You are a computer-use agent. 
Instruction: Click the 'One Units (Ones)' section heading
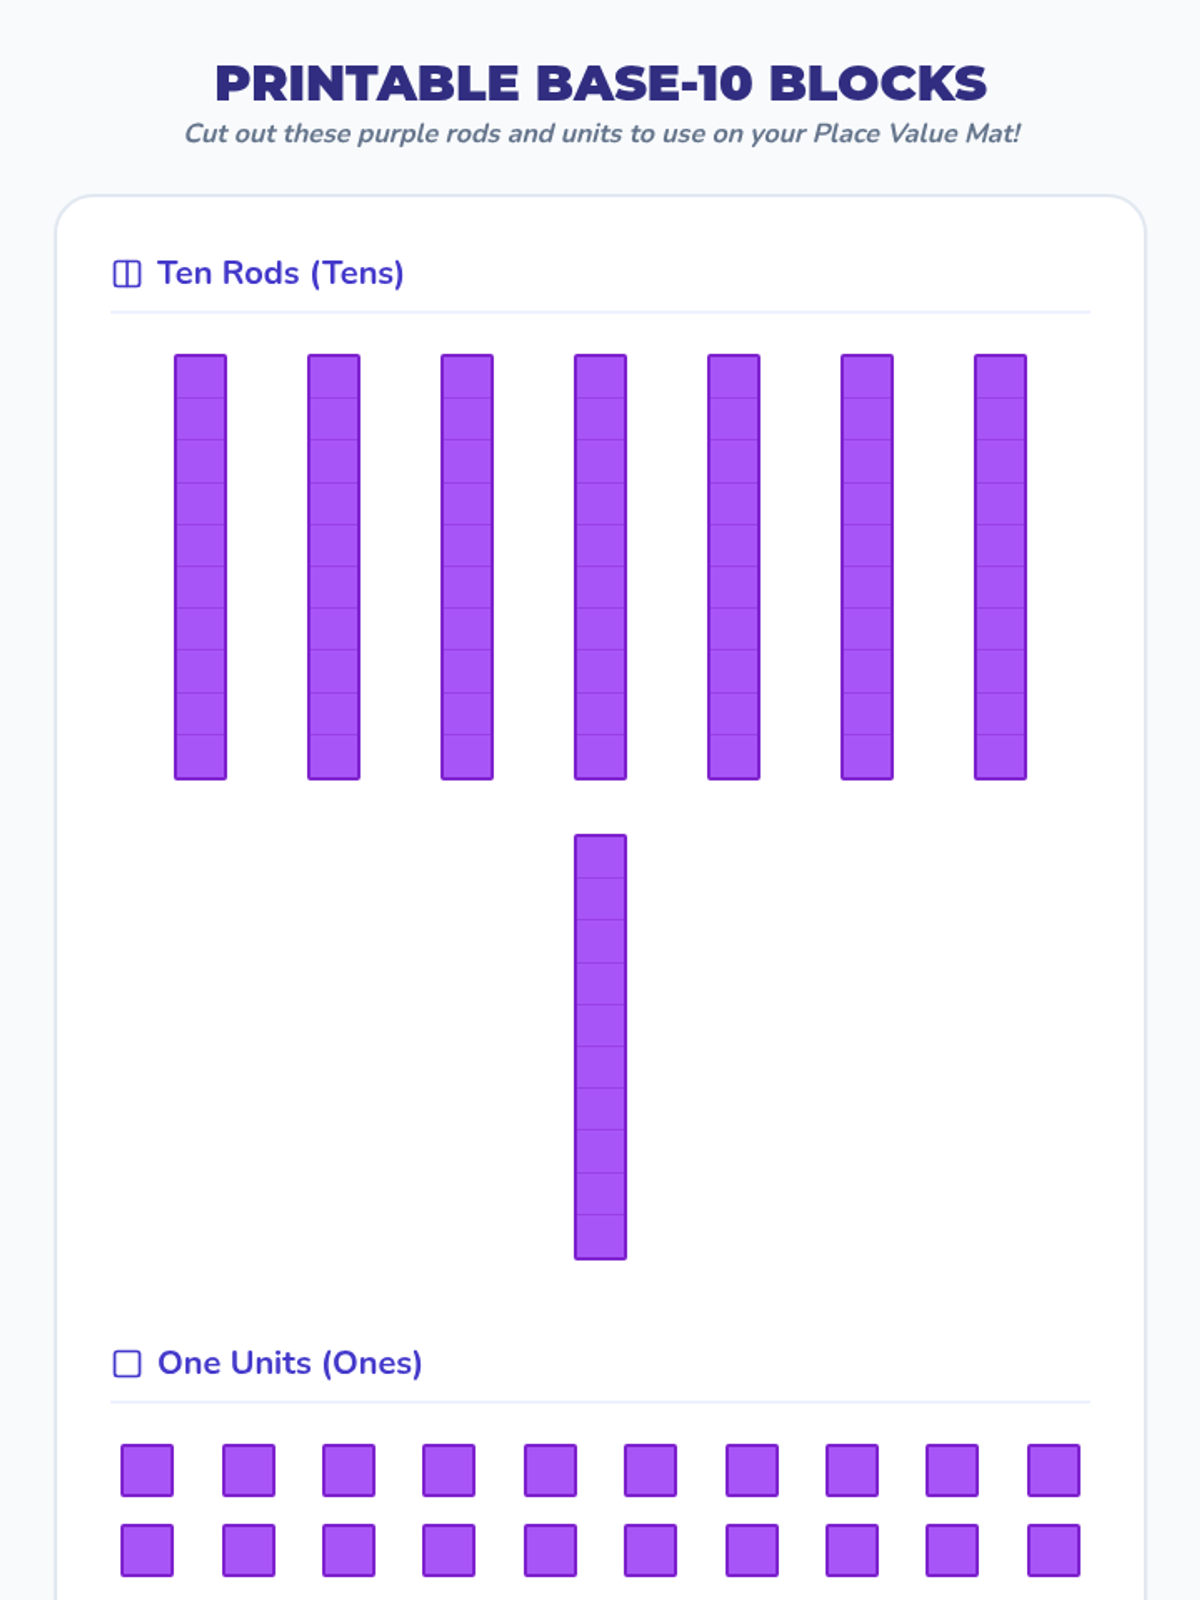pos(290,1363)
